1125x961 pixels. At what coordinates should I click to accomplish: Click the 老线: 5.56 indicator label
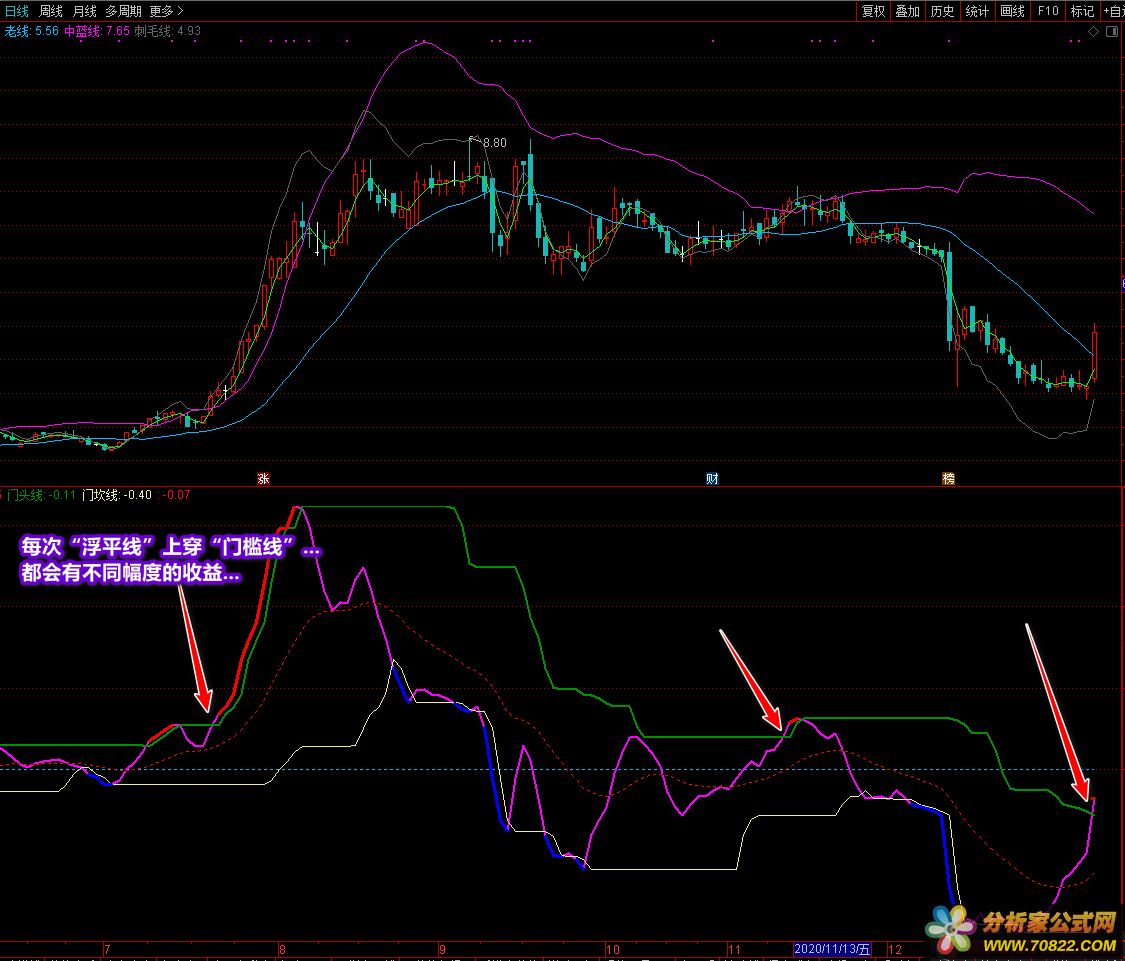[x=32, y=31]
